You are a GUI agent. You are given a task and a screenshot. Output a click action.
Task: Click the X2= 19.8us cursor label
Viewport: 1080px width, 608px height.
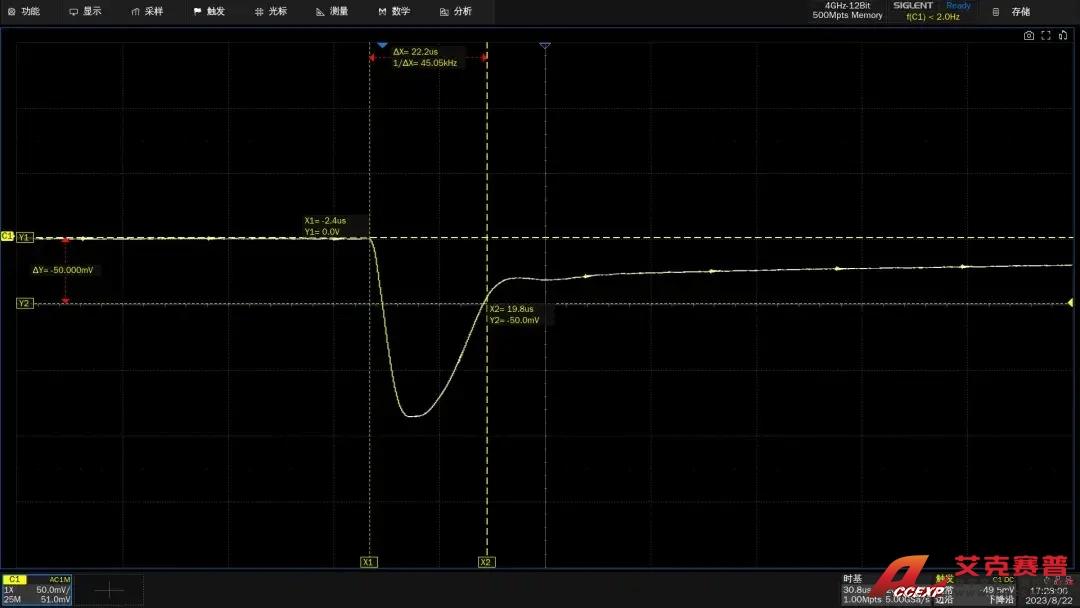511,308
